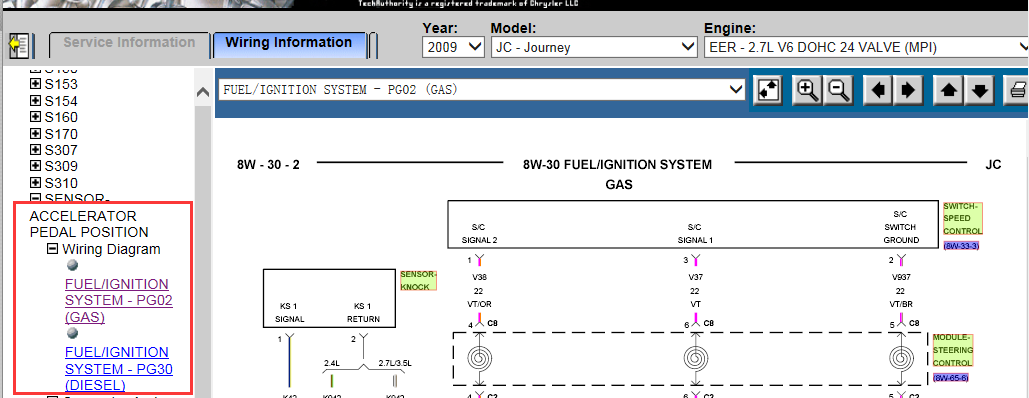This screenshot has height=398, width=1029.
Task: Click the VT/BR wire color label
Action: 900,304
